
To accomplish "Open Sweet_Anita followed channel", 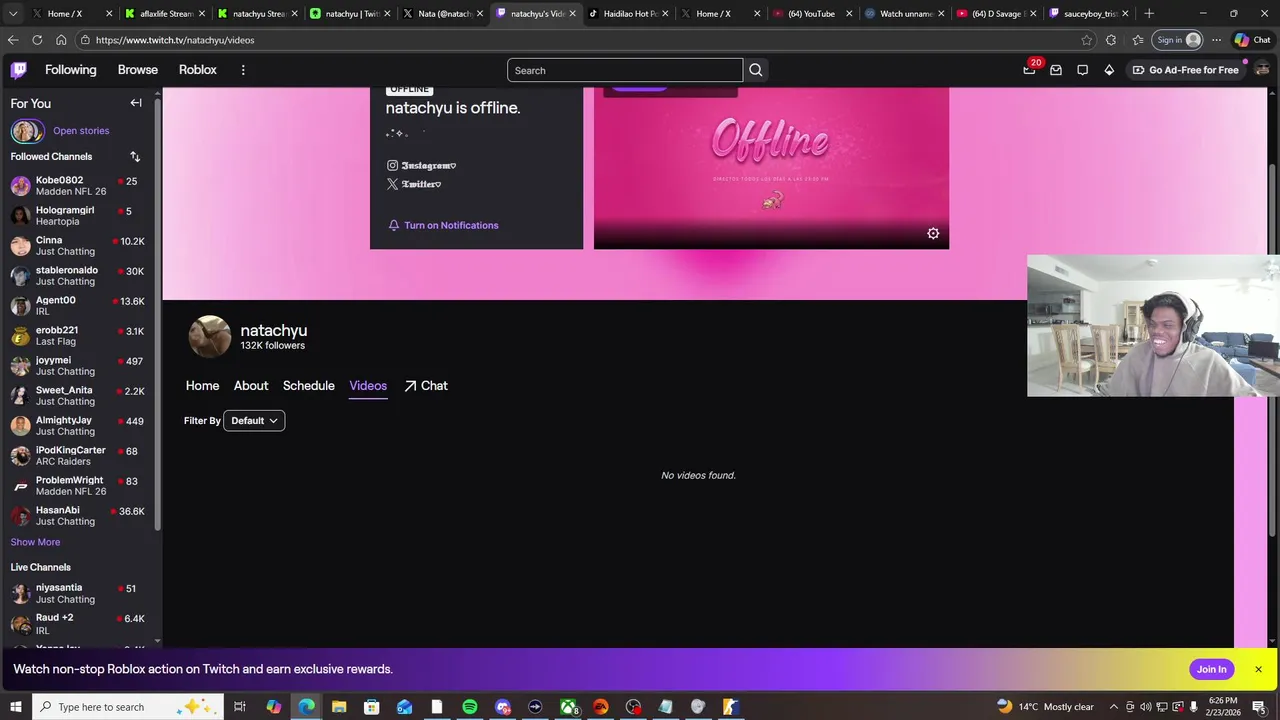I will (x=79, y=396).
